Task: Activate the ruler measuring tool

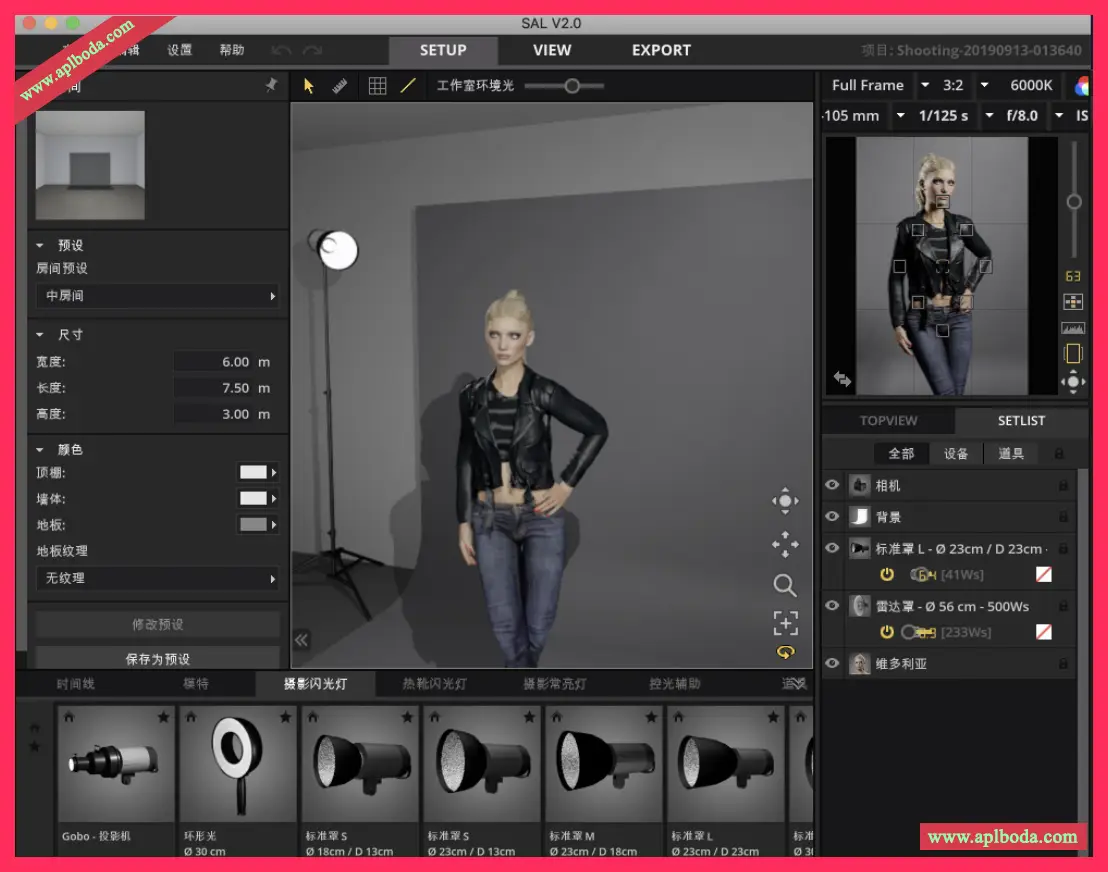Action: pyautogui.click(x=340, y=86)
